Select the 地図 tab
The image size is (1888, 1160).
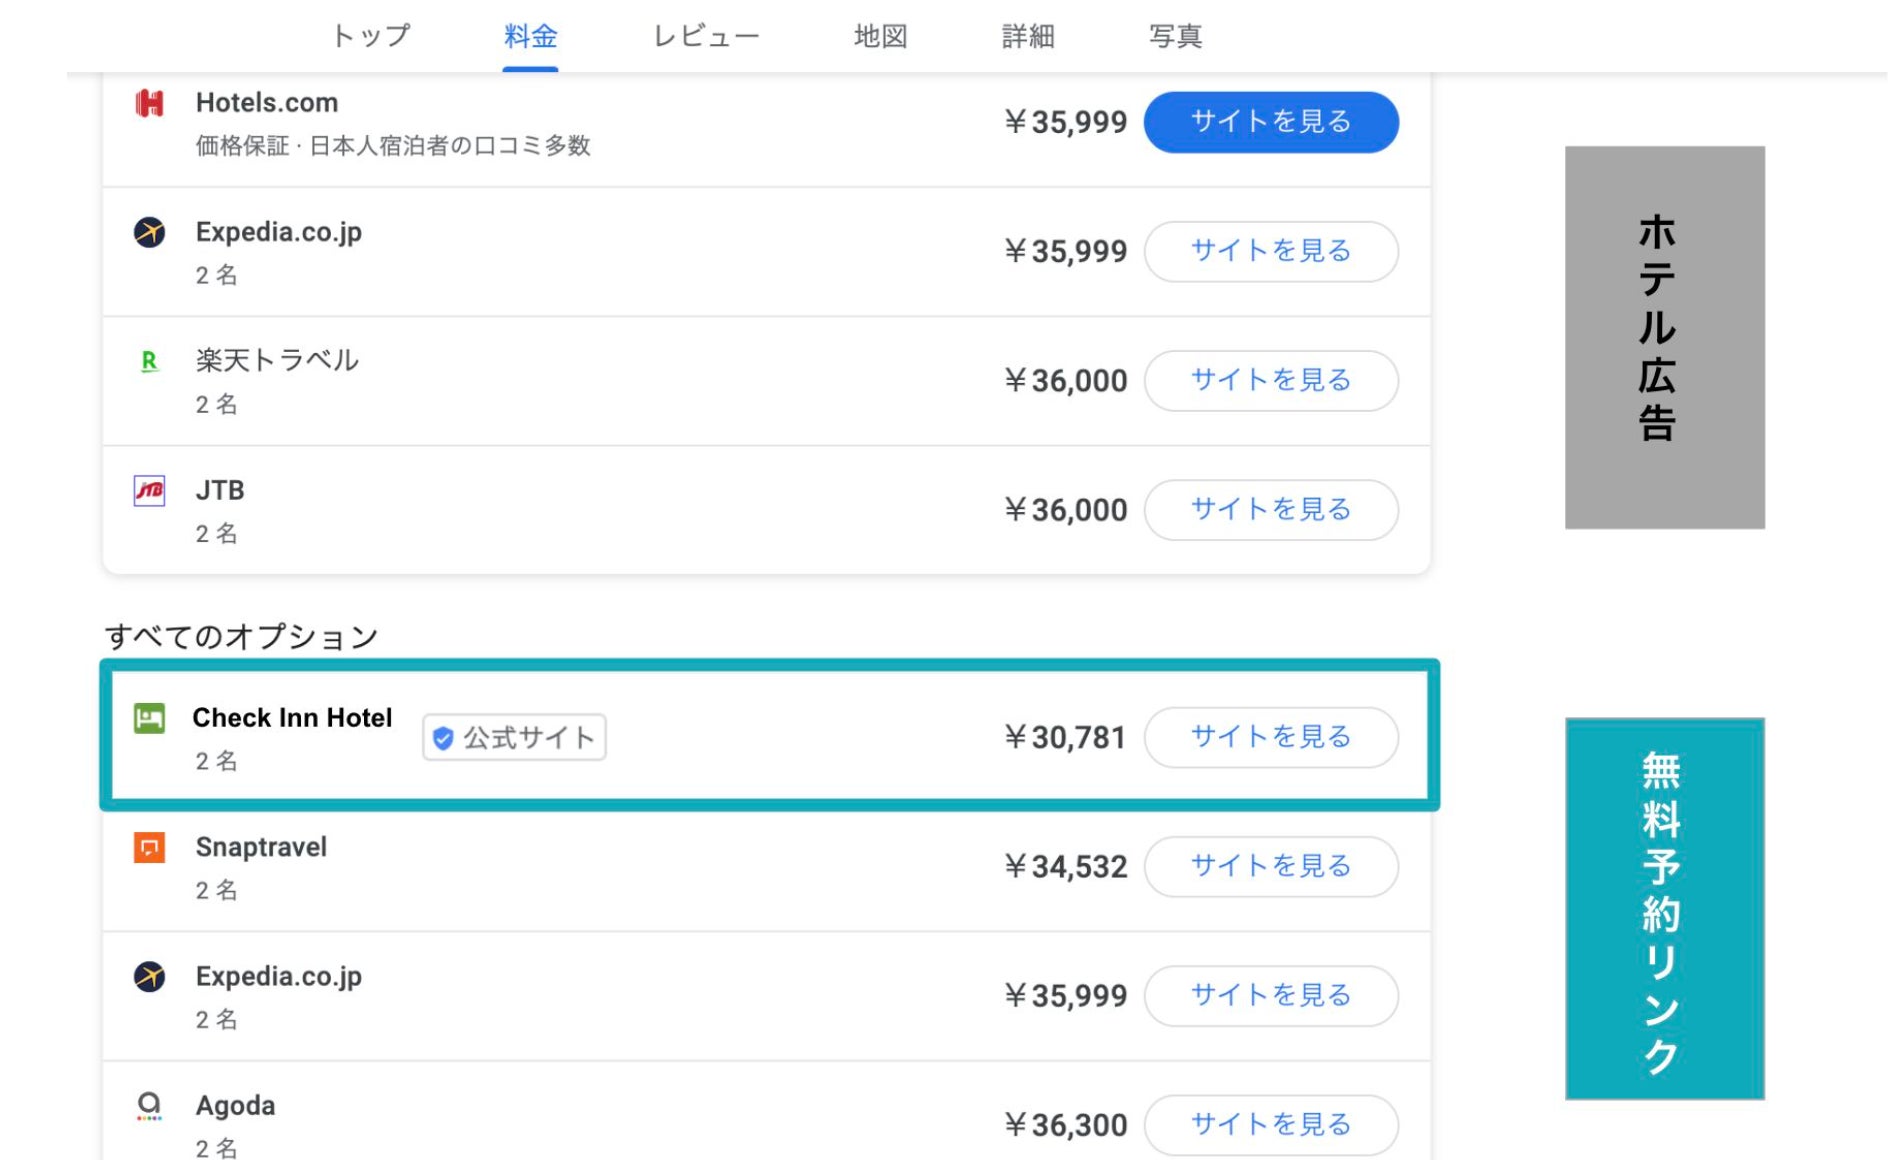[880, 36]
